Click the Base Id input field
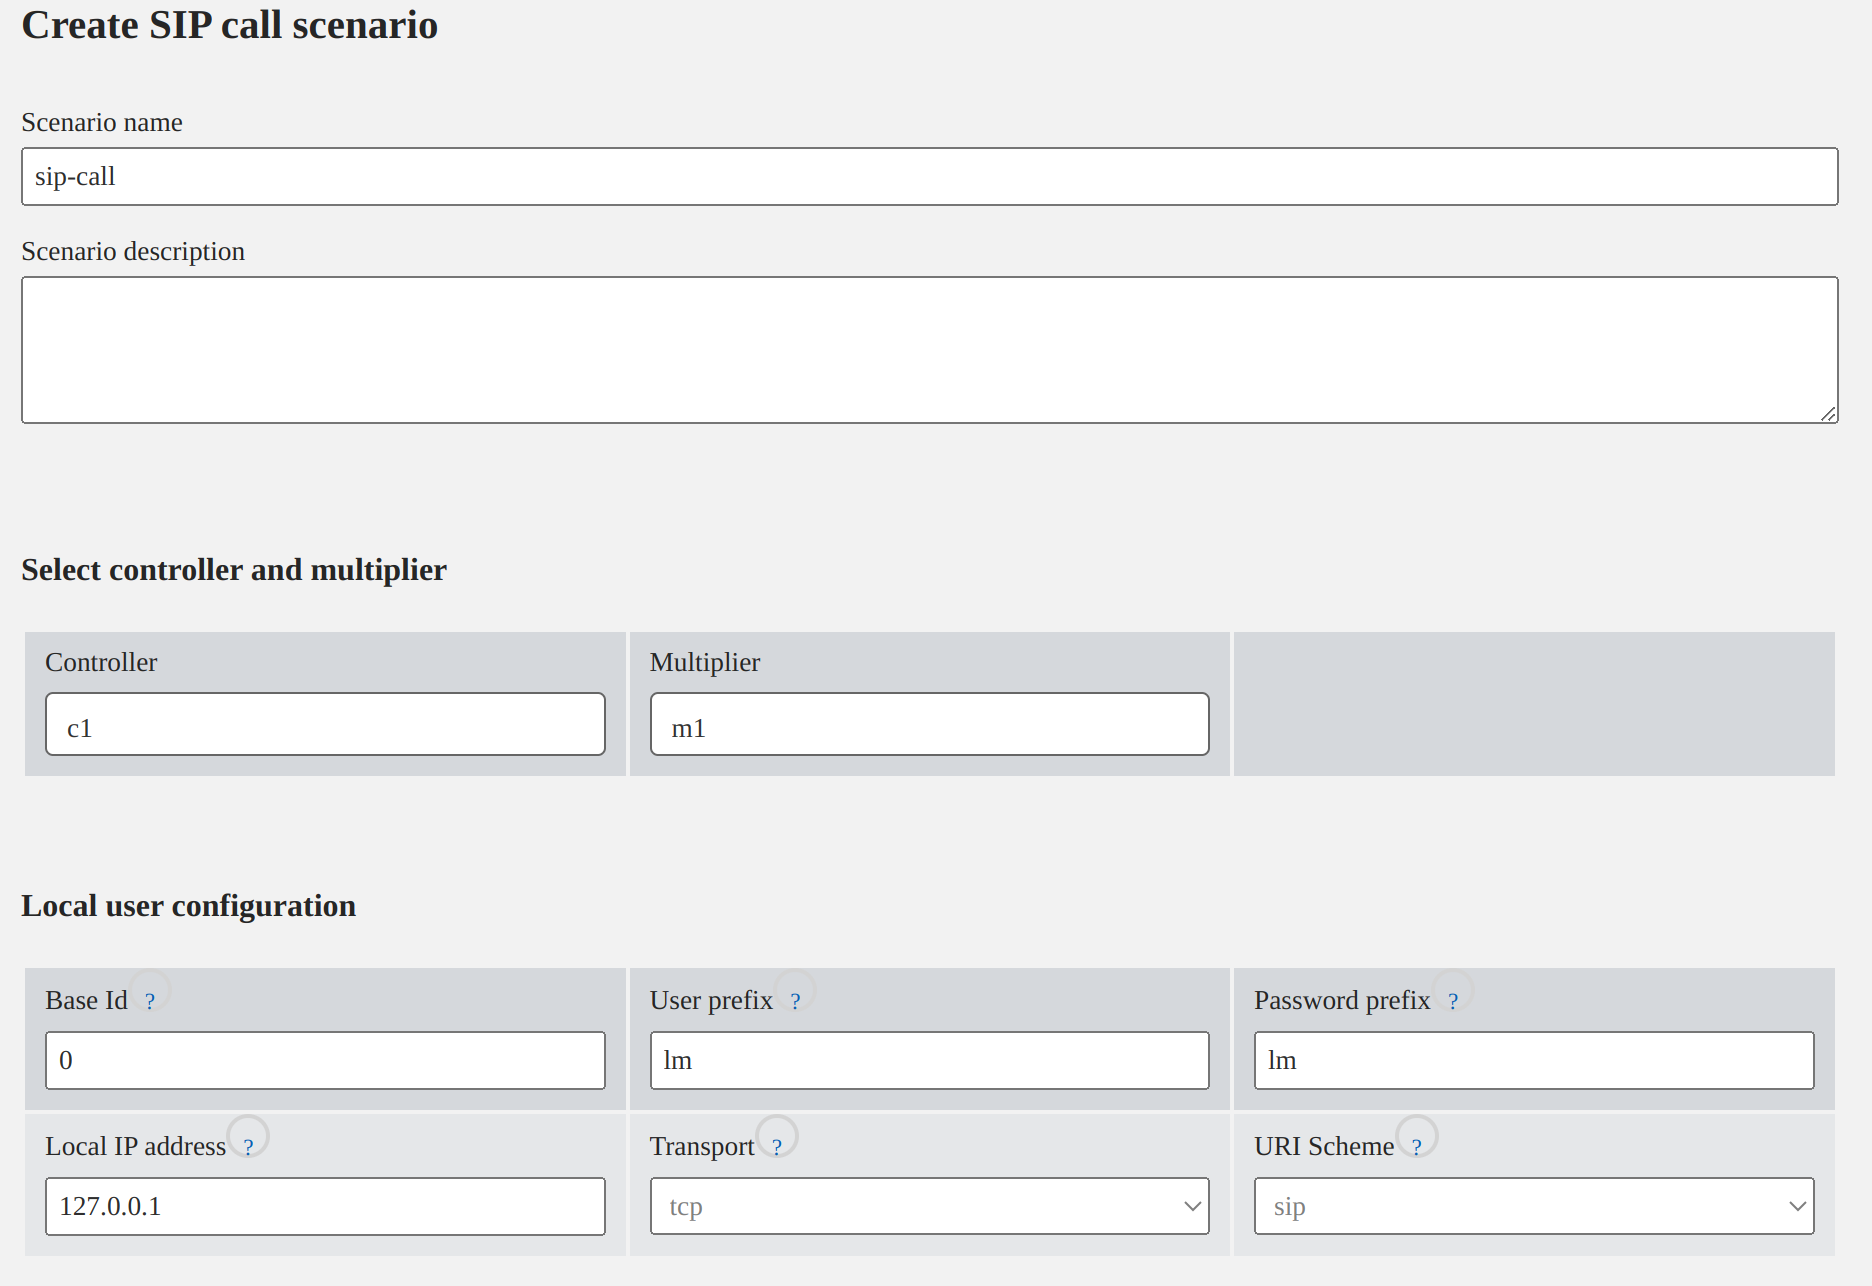The width and height of the screenshot is (1872, 1286). pos(325,1061)
